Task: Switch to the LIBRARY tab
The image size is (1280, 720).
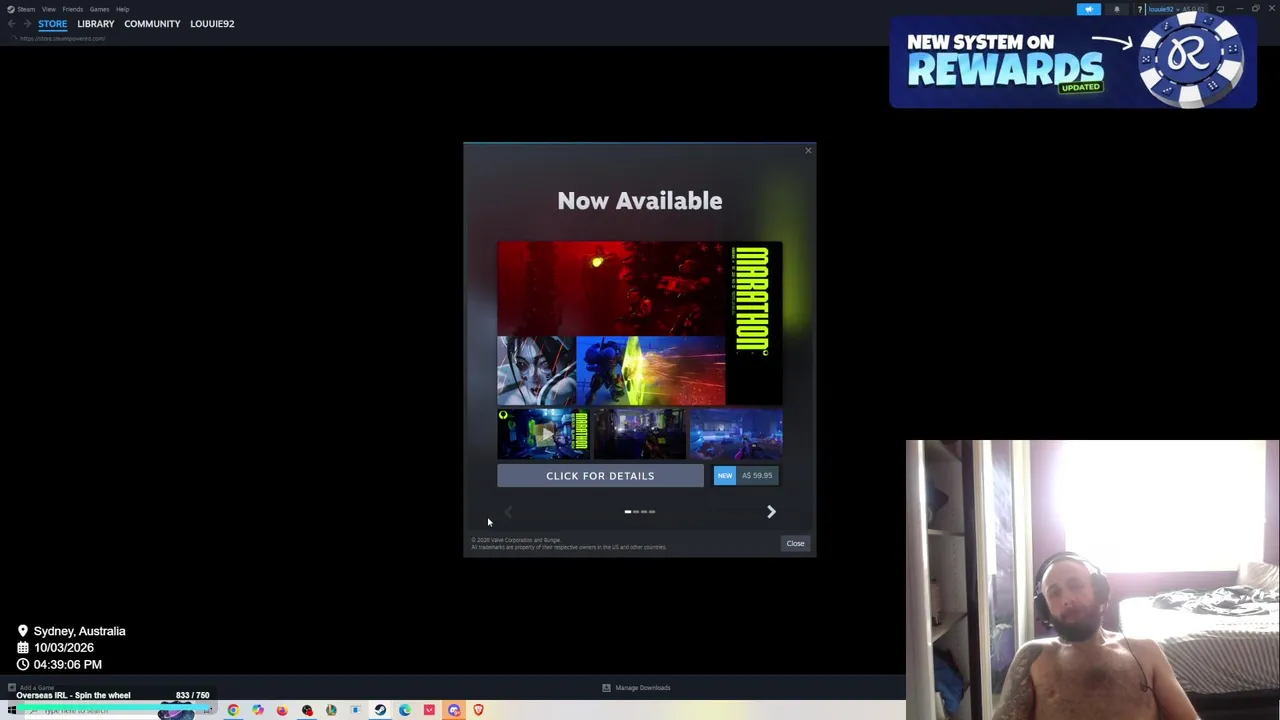Action: coord(96,24)
